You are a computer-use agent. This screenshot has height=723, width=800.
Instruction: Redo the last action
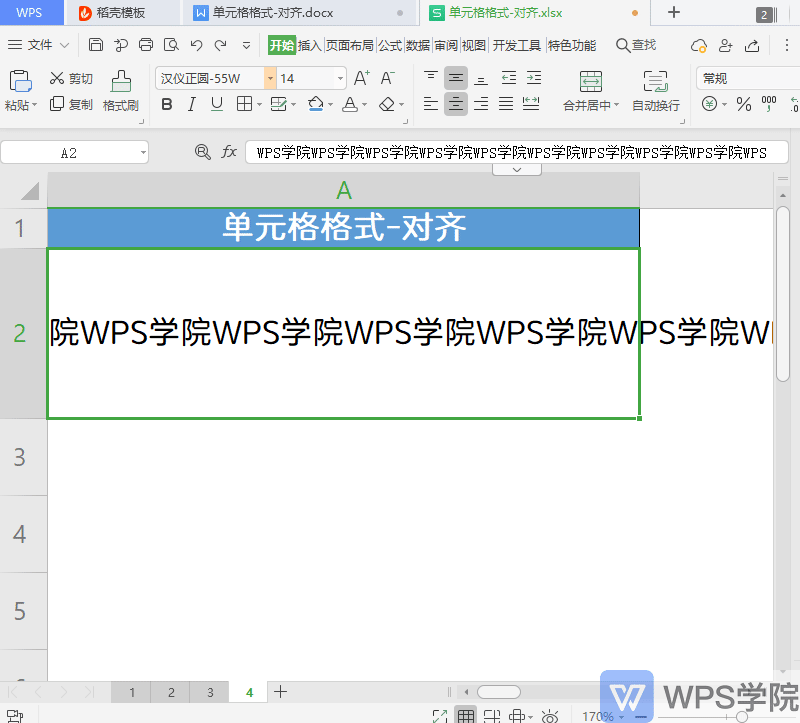(x=220, y=45)
